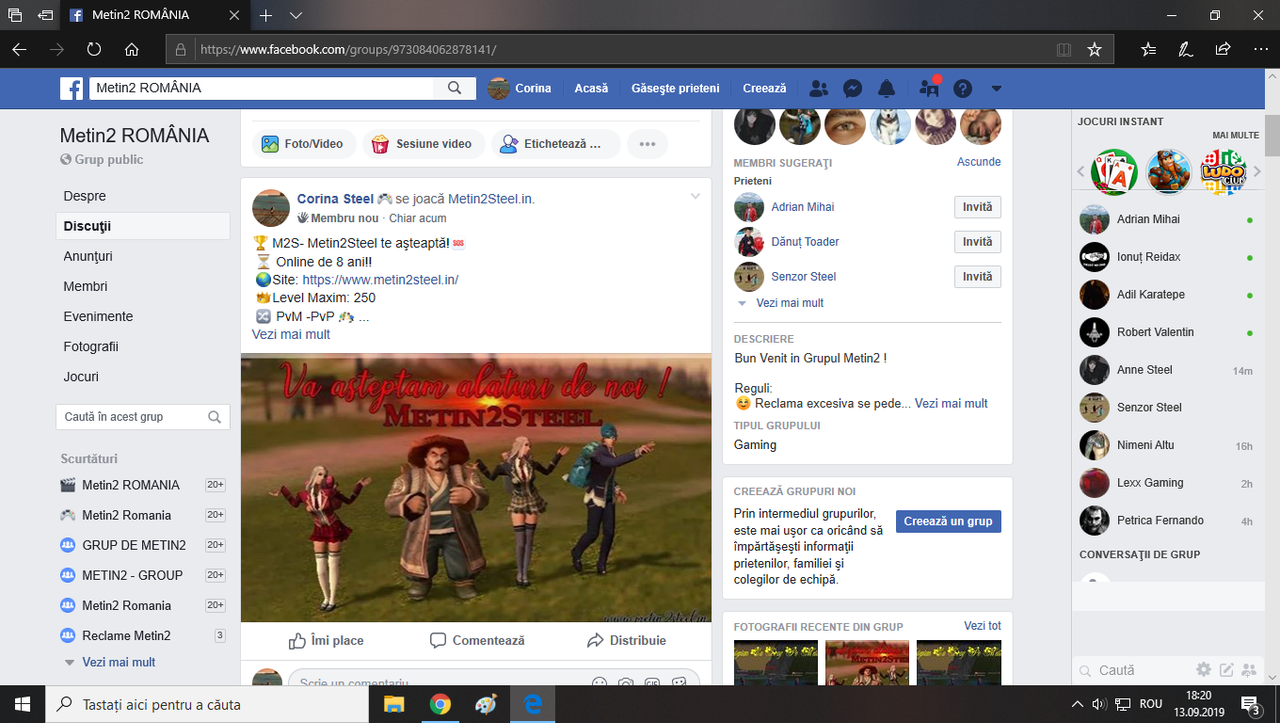This screenshot has height=723, width=1280.
Task: Open Anunțuri in the group menu
Action: point(88,256)
